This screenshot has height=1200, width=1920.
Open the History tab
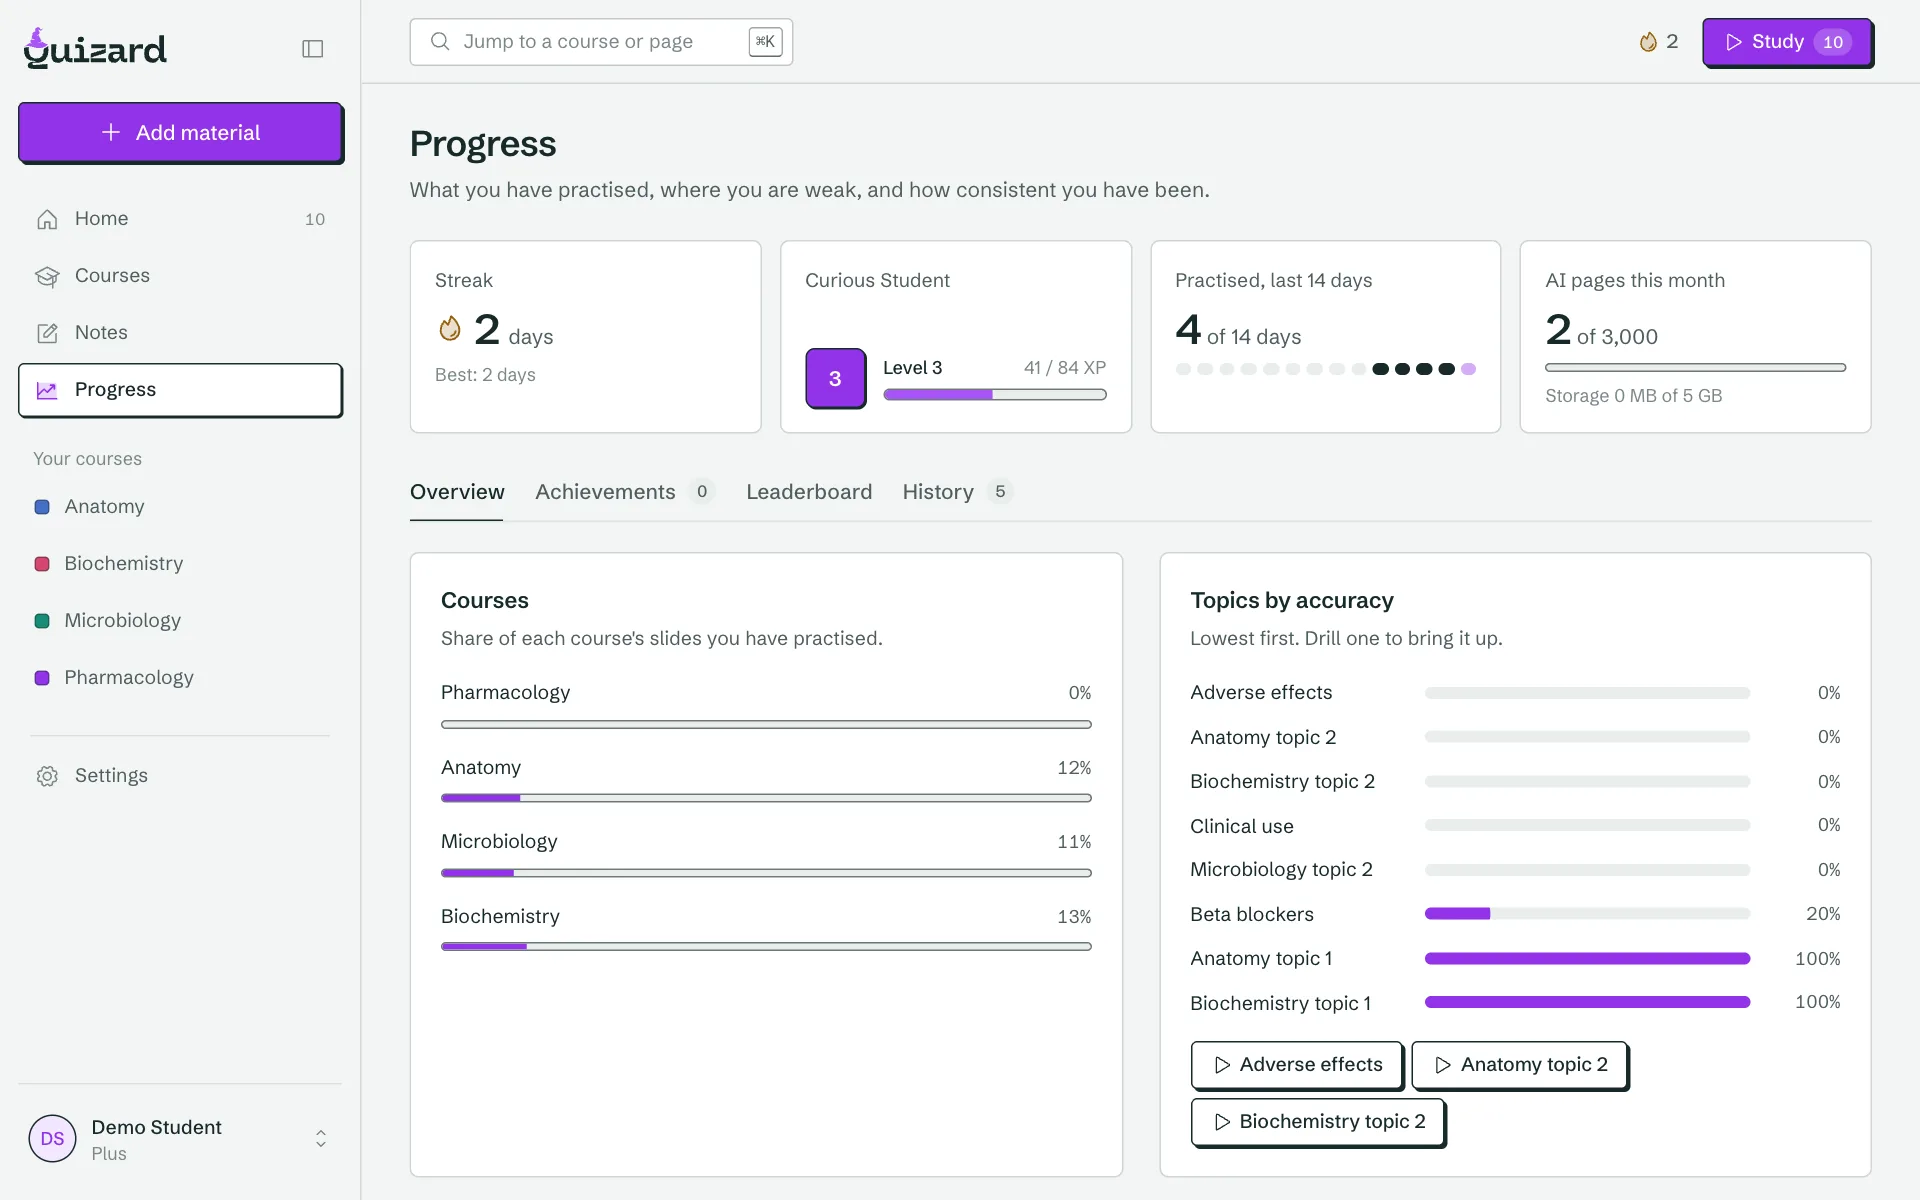(958, 492)
